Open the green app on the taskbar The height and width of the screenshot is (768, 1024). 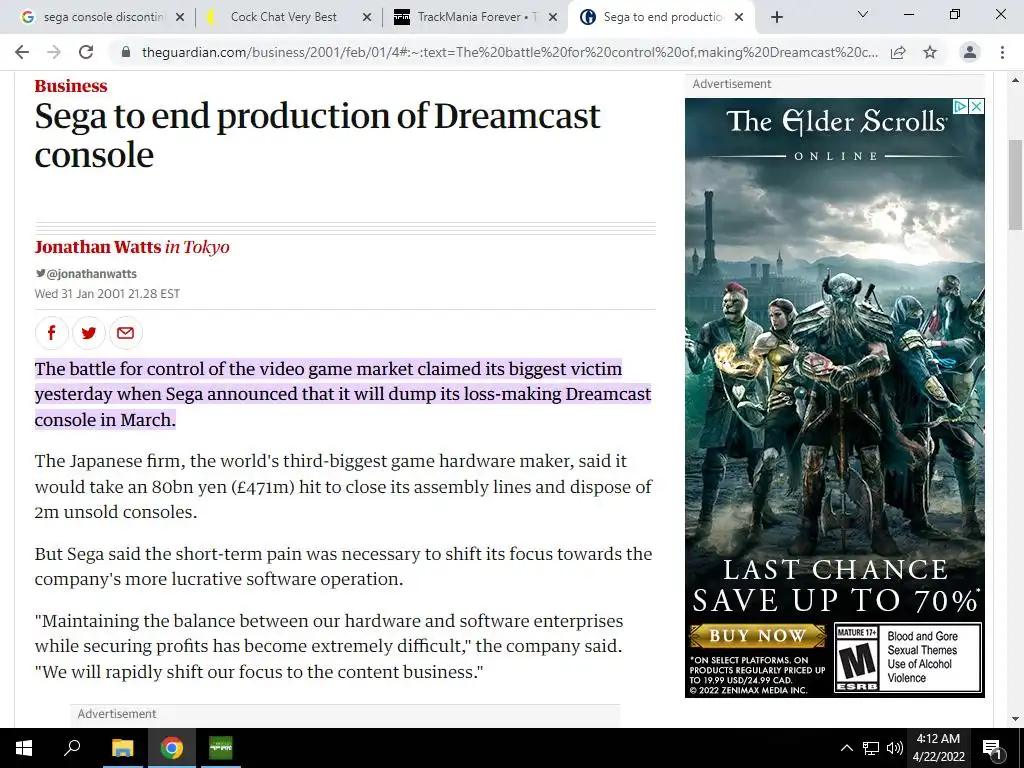point(221,748)
